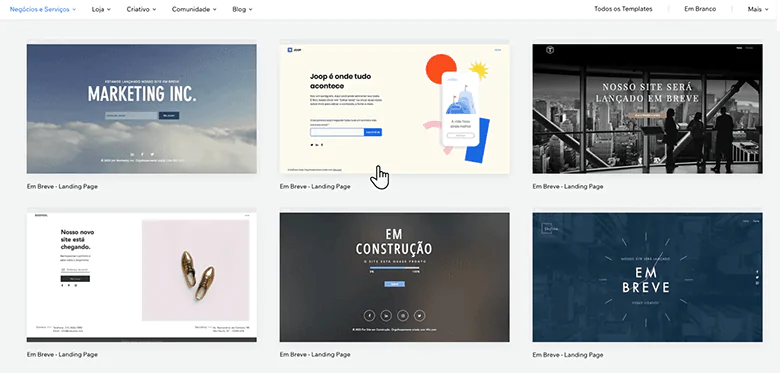Click the hexagon logo in the city skyline template

550,50
